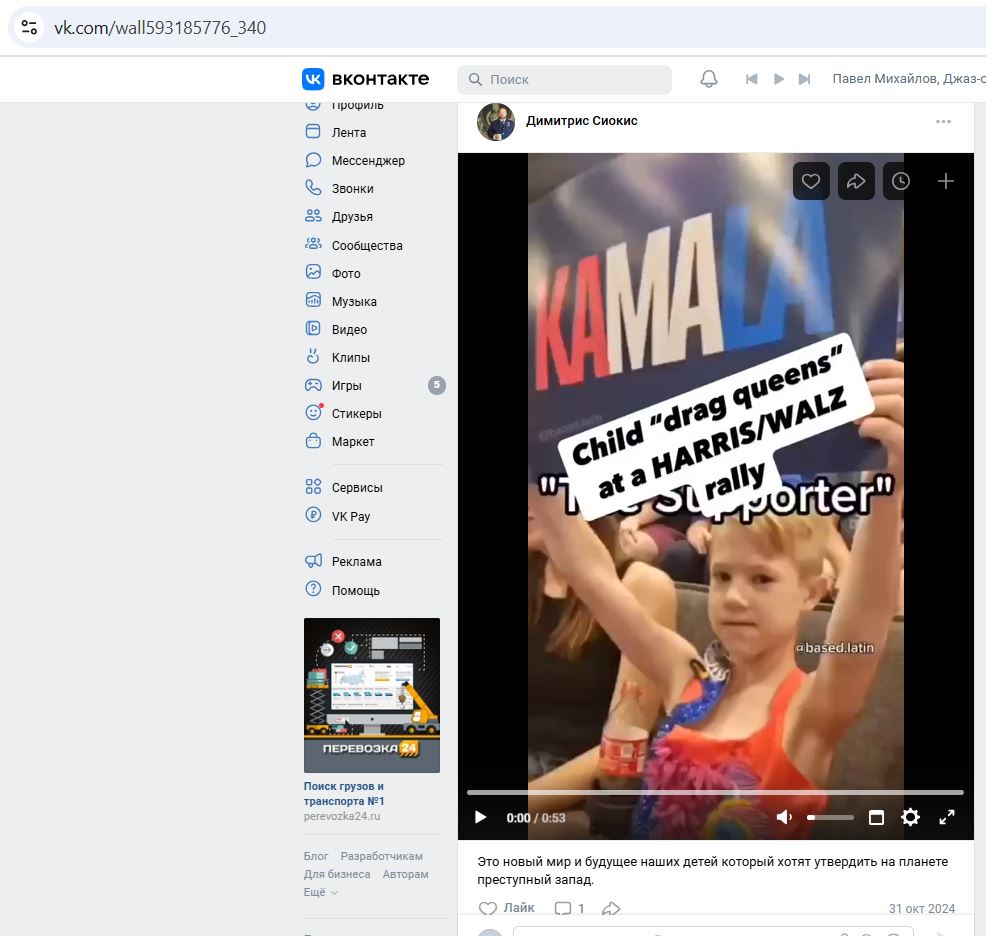986x936 pixels.
Task: Open ad link Поиск грузов и транспорта
Action: (x=344, y=793)
